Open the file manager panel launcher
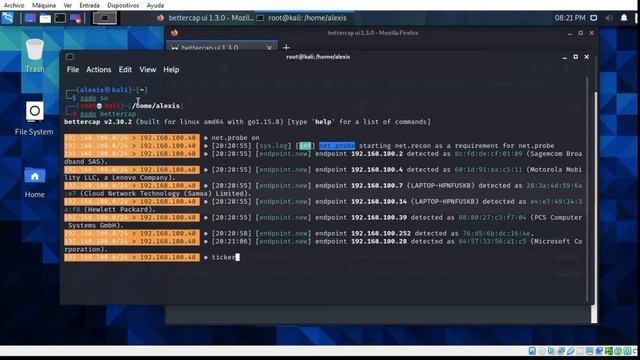Viewport: 640px width, 360px height. (x=45, y=18)
